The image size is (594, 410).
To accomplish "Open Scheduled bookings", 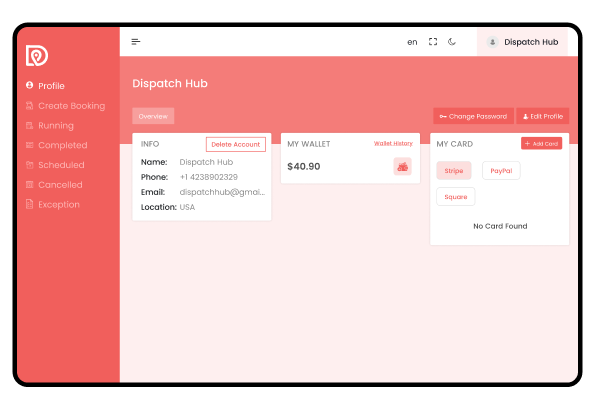I will (x=55, y=165).
